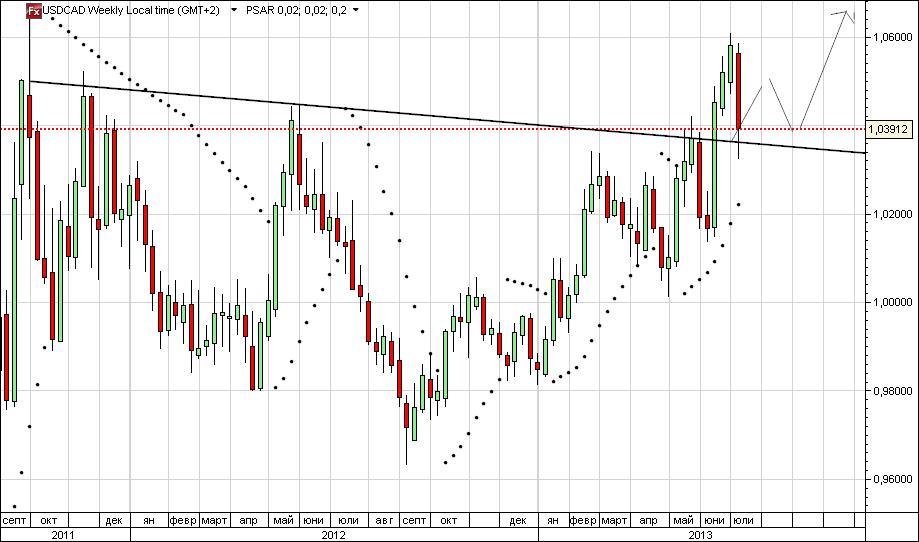This screenshot has width=919, height=542.
Task: Click the PSAR 0,02; 0,02; 0,2 label
Action: point(296,10)
